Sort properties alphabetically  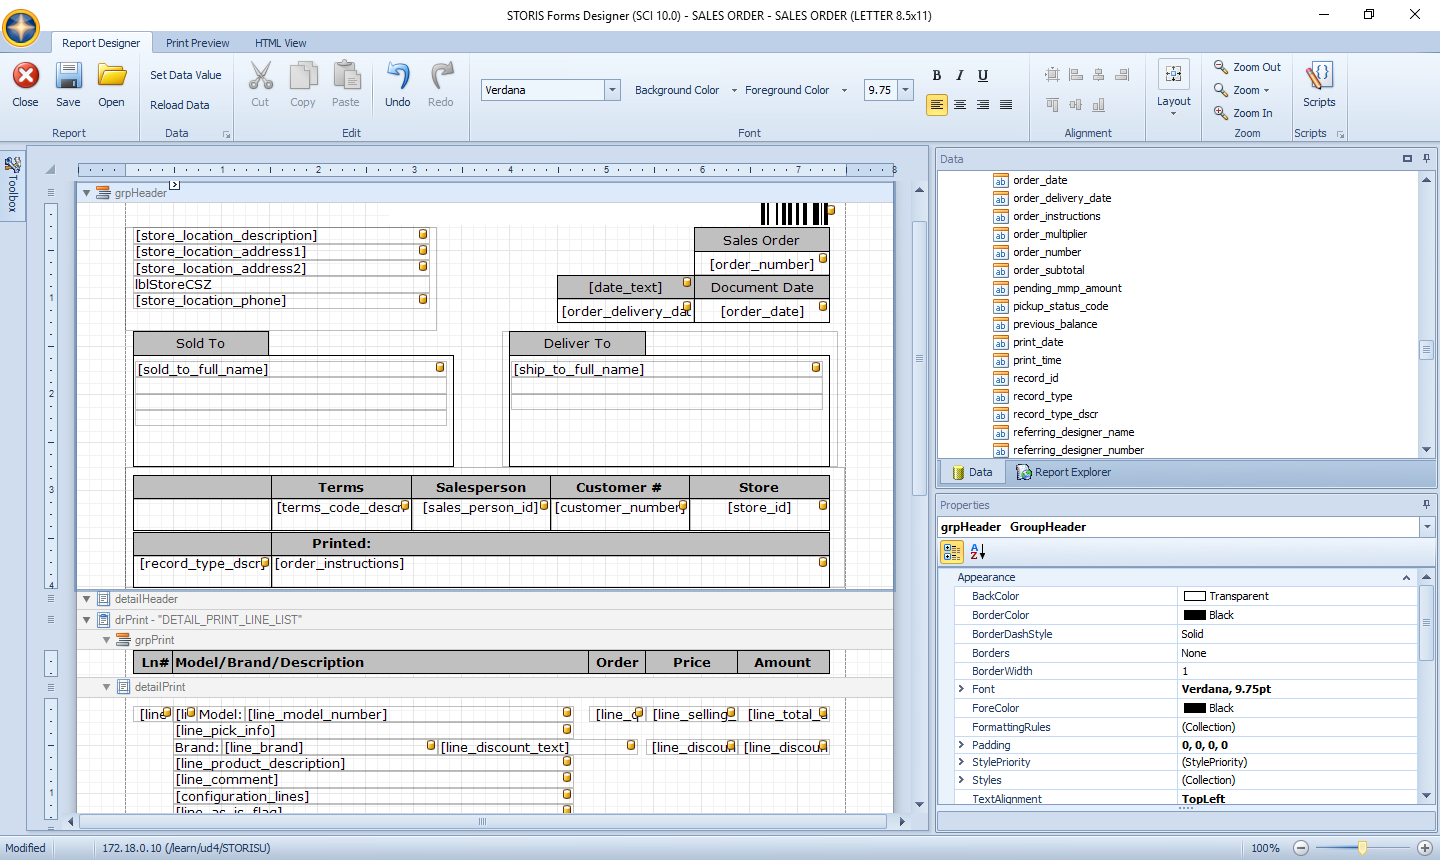(x=977, y=551)
